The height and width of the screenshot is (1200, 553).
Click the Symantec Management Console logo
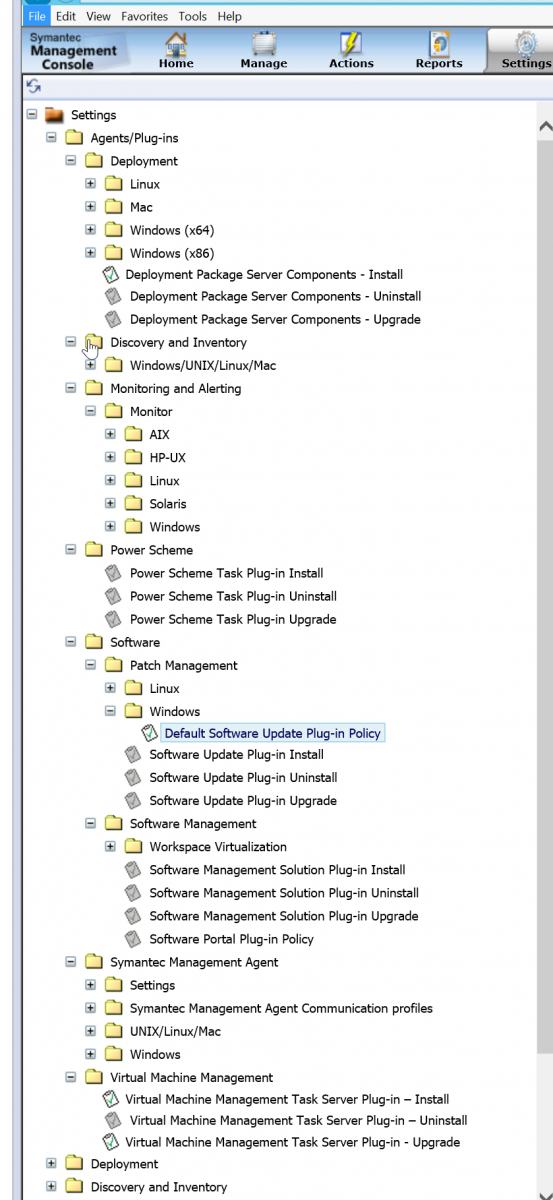point(74,50)
